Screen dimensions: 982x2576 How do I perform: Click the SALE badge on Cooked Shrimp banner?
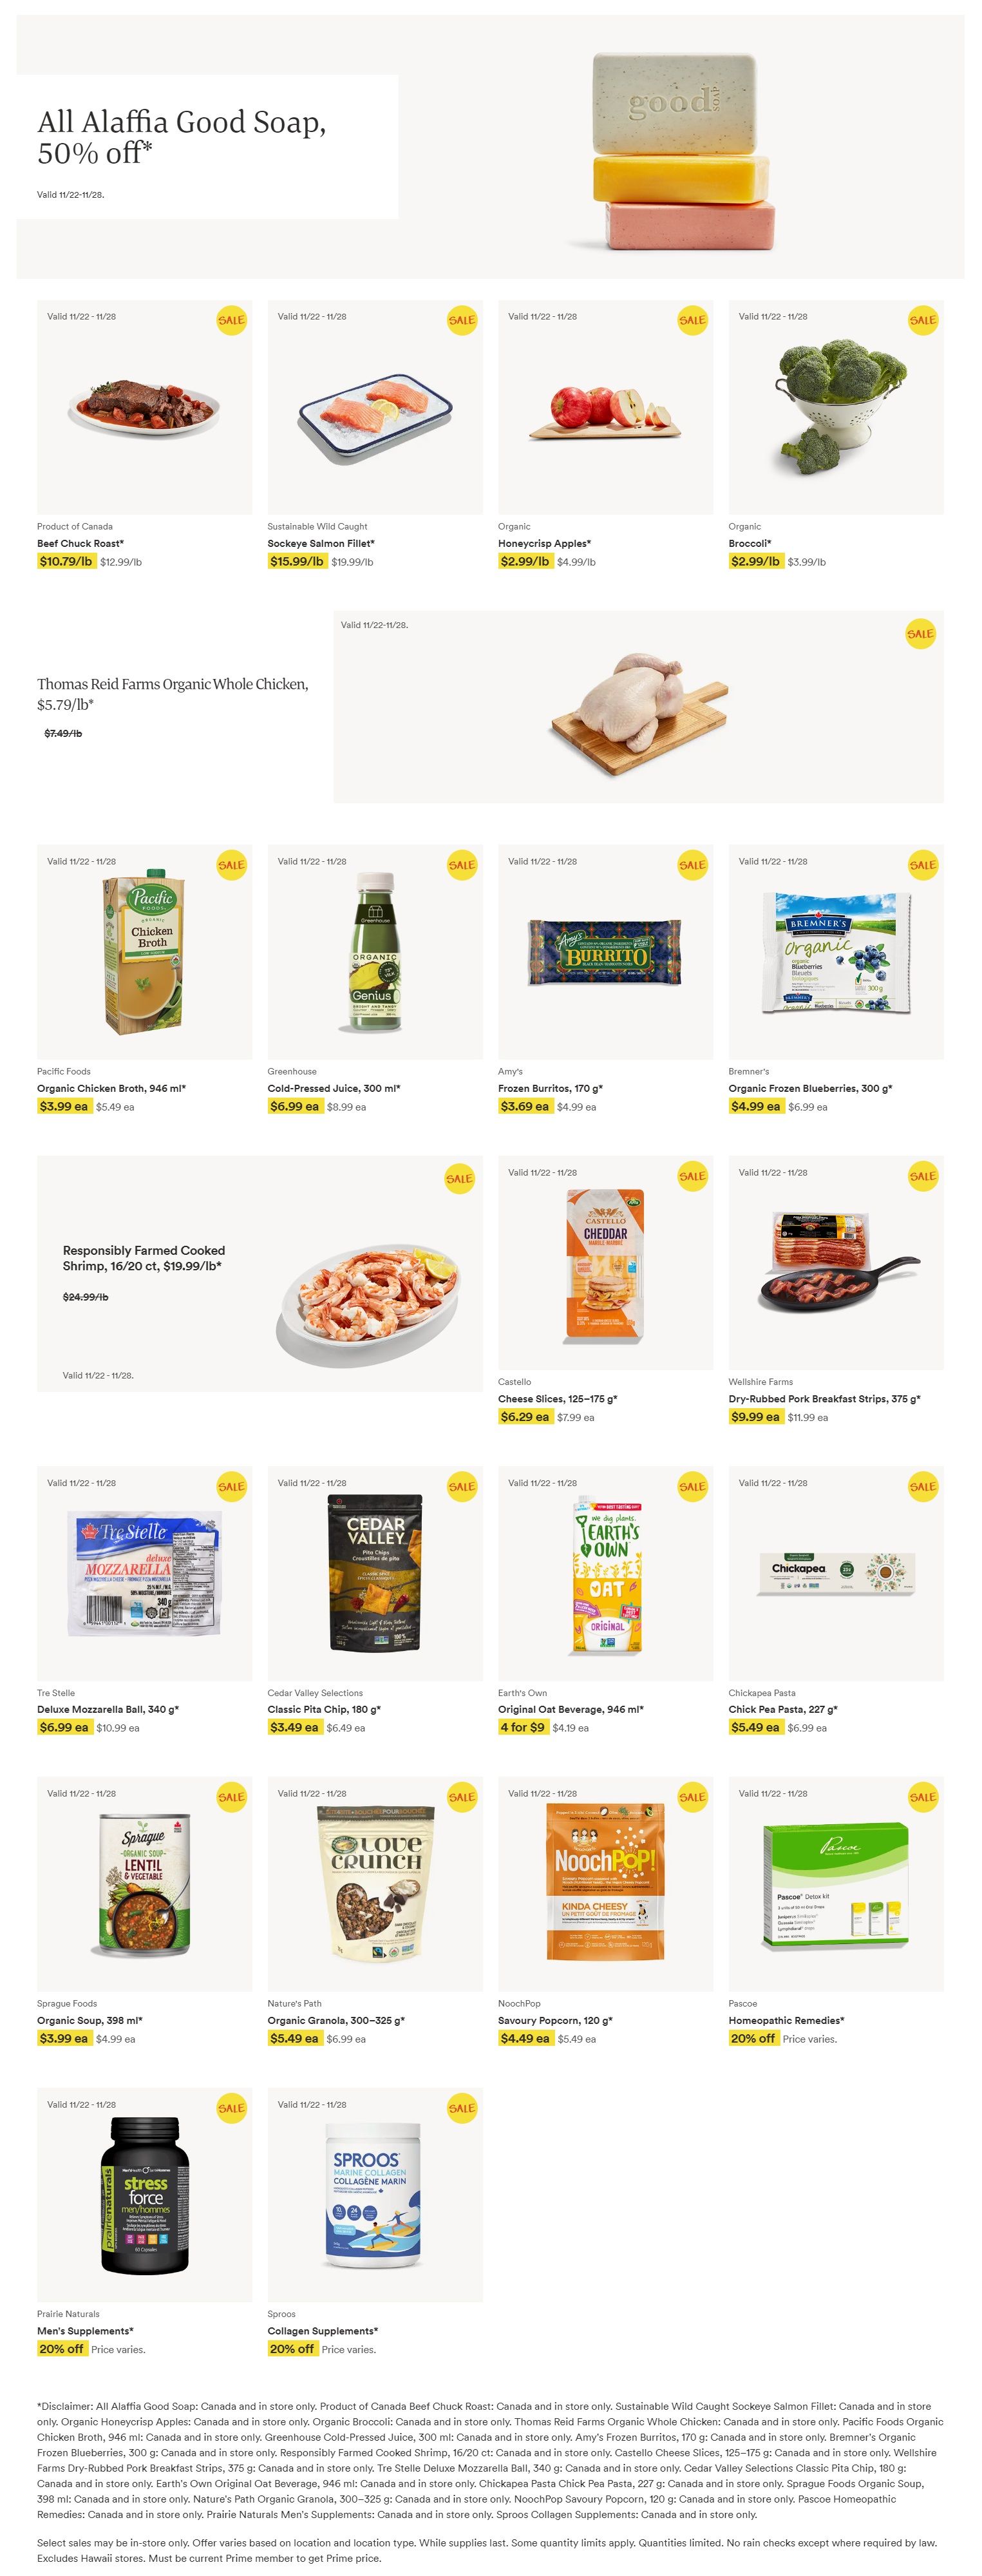click(x=459, y=1178)
